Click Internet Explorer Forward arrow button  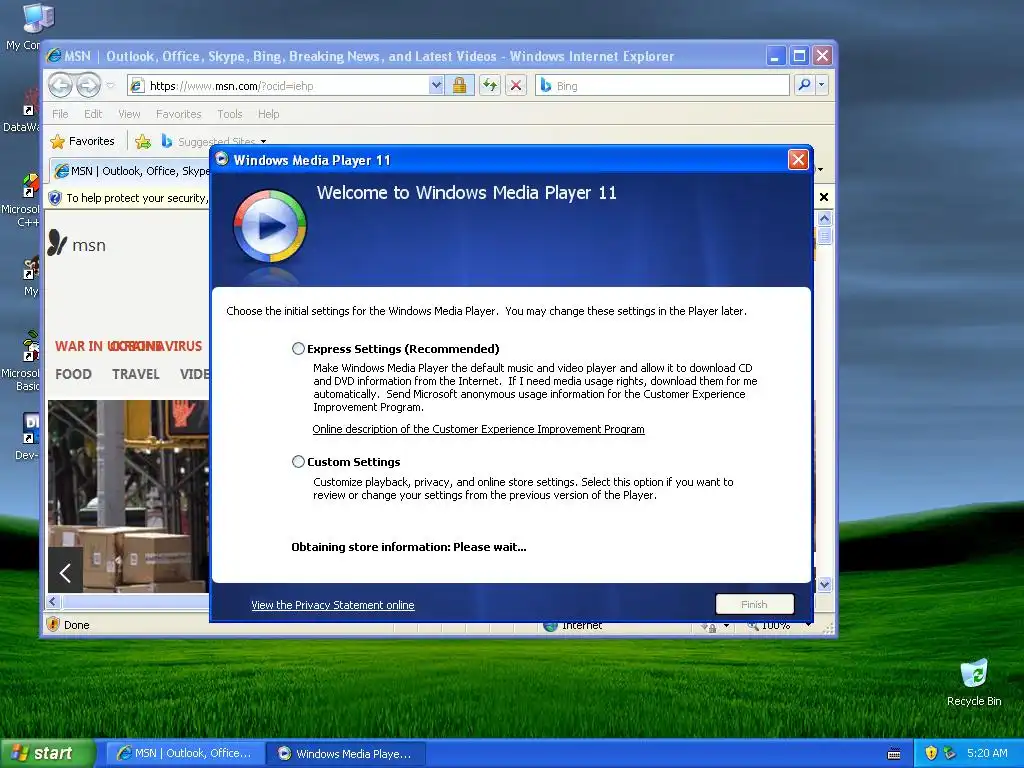[x=88, y=85]
